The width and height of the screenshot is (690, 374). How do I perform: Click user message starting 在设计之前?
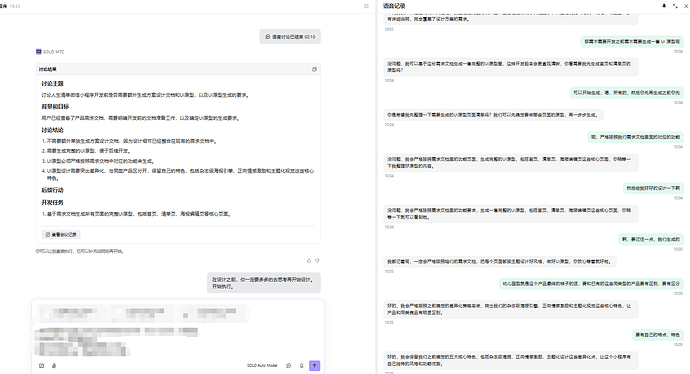click(x=264, y=283)
